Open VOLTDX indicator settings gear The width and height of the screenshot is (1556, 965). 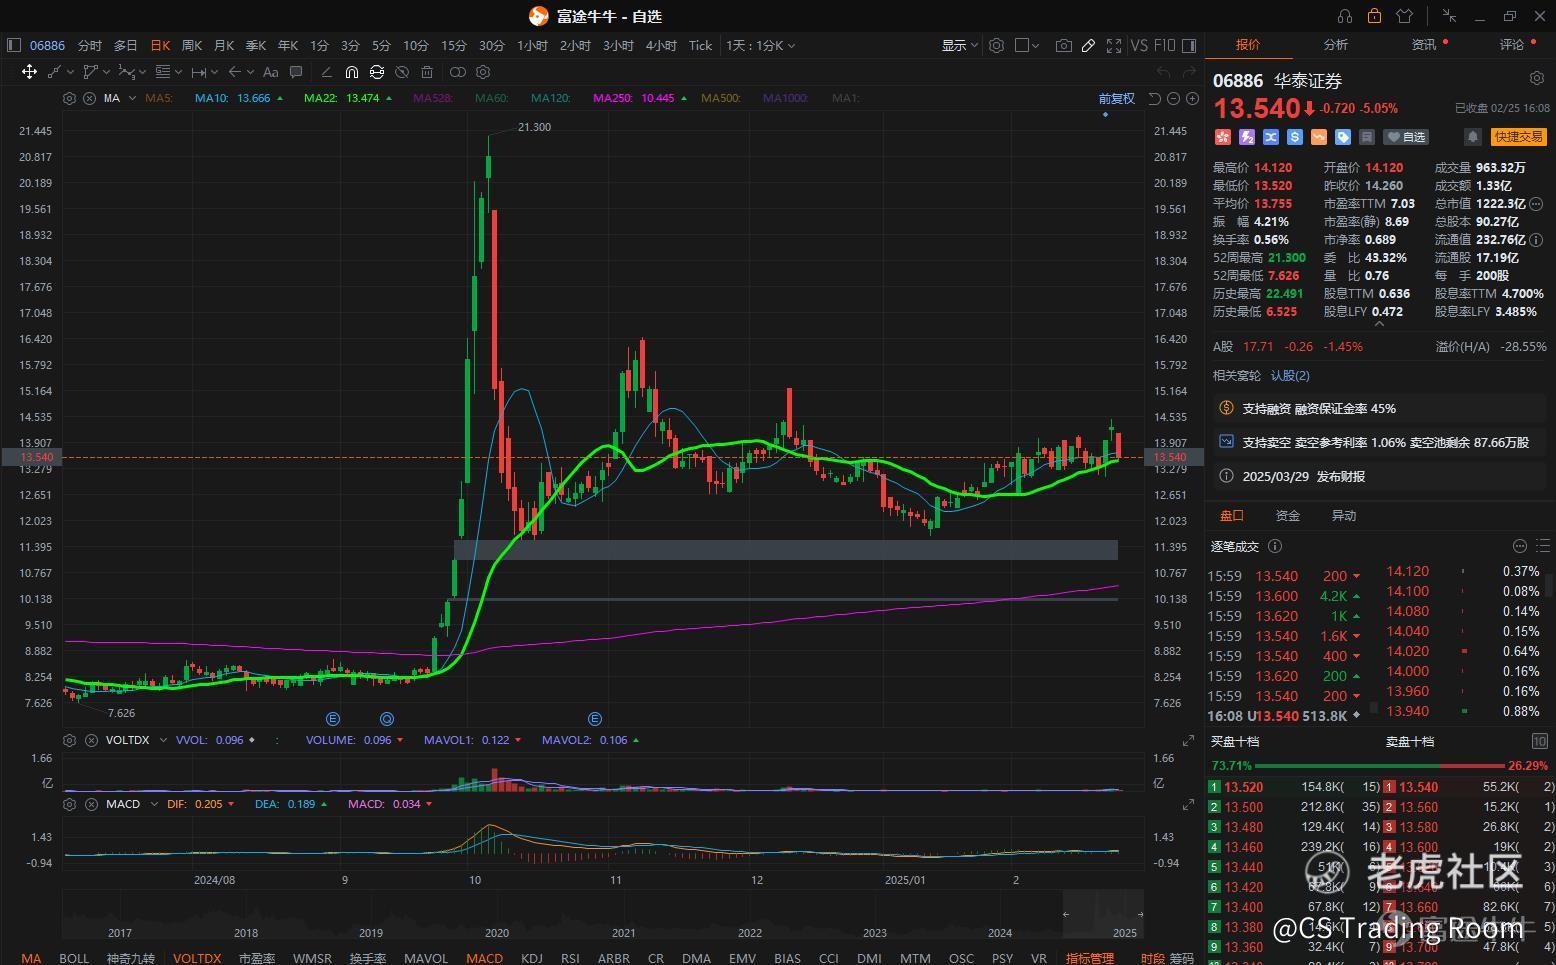pyautogui.click(x=69, y=740)
